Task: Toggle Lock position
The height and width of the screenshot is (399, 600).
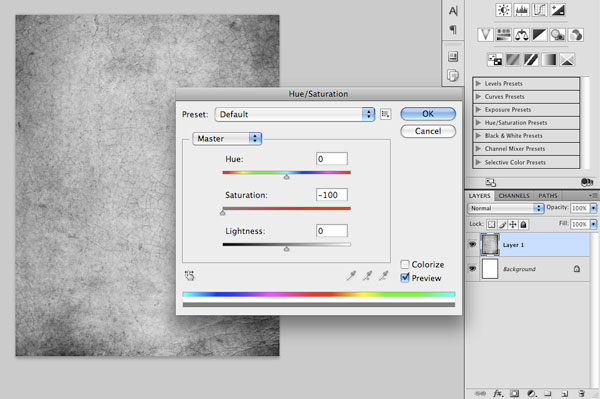Action: tap(513, 224)
